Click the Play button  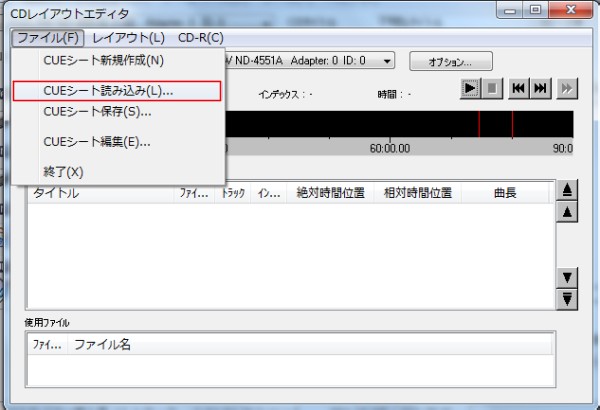[x=470, y=89]
